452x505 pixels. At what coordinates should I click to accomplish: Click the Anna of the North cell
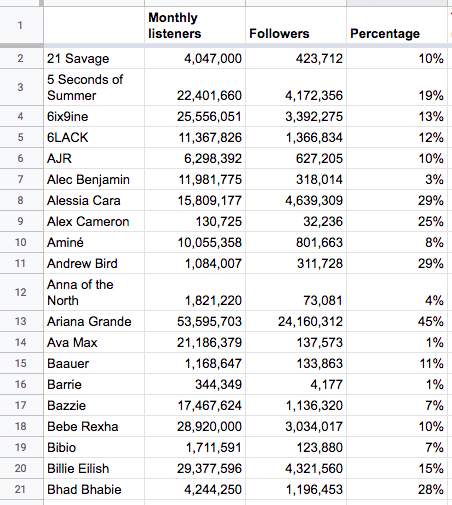(94, 292)
